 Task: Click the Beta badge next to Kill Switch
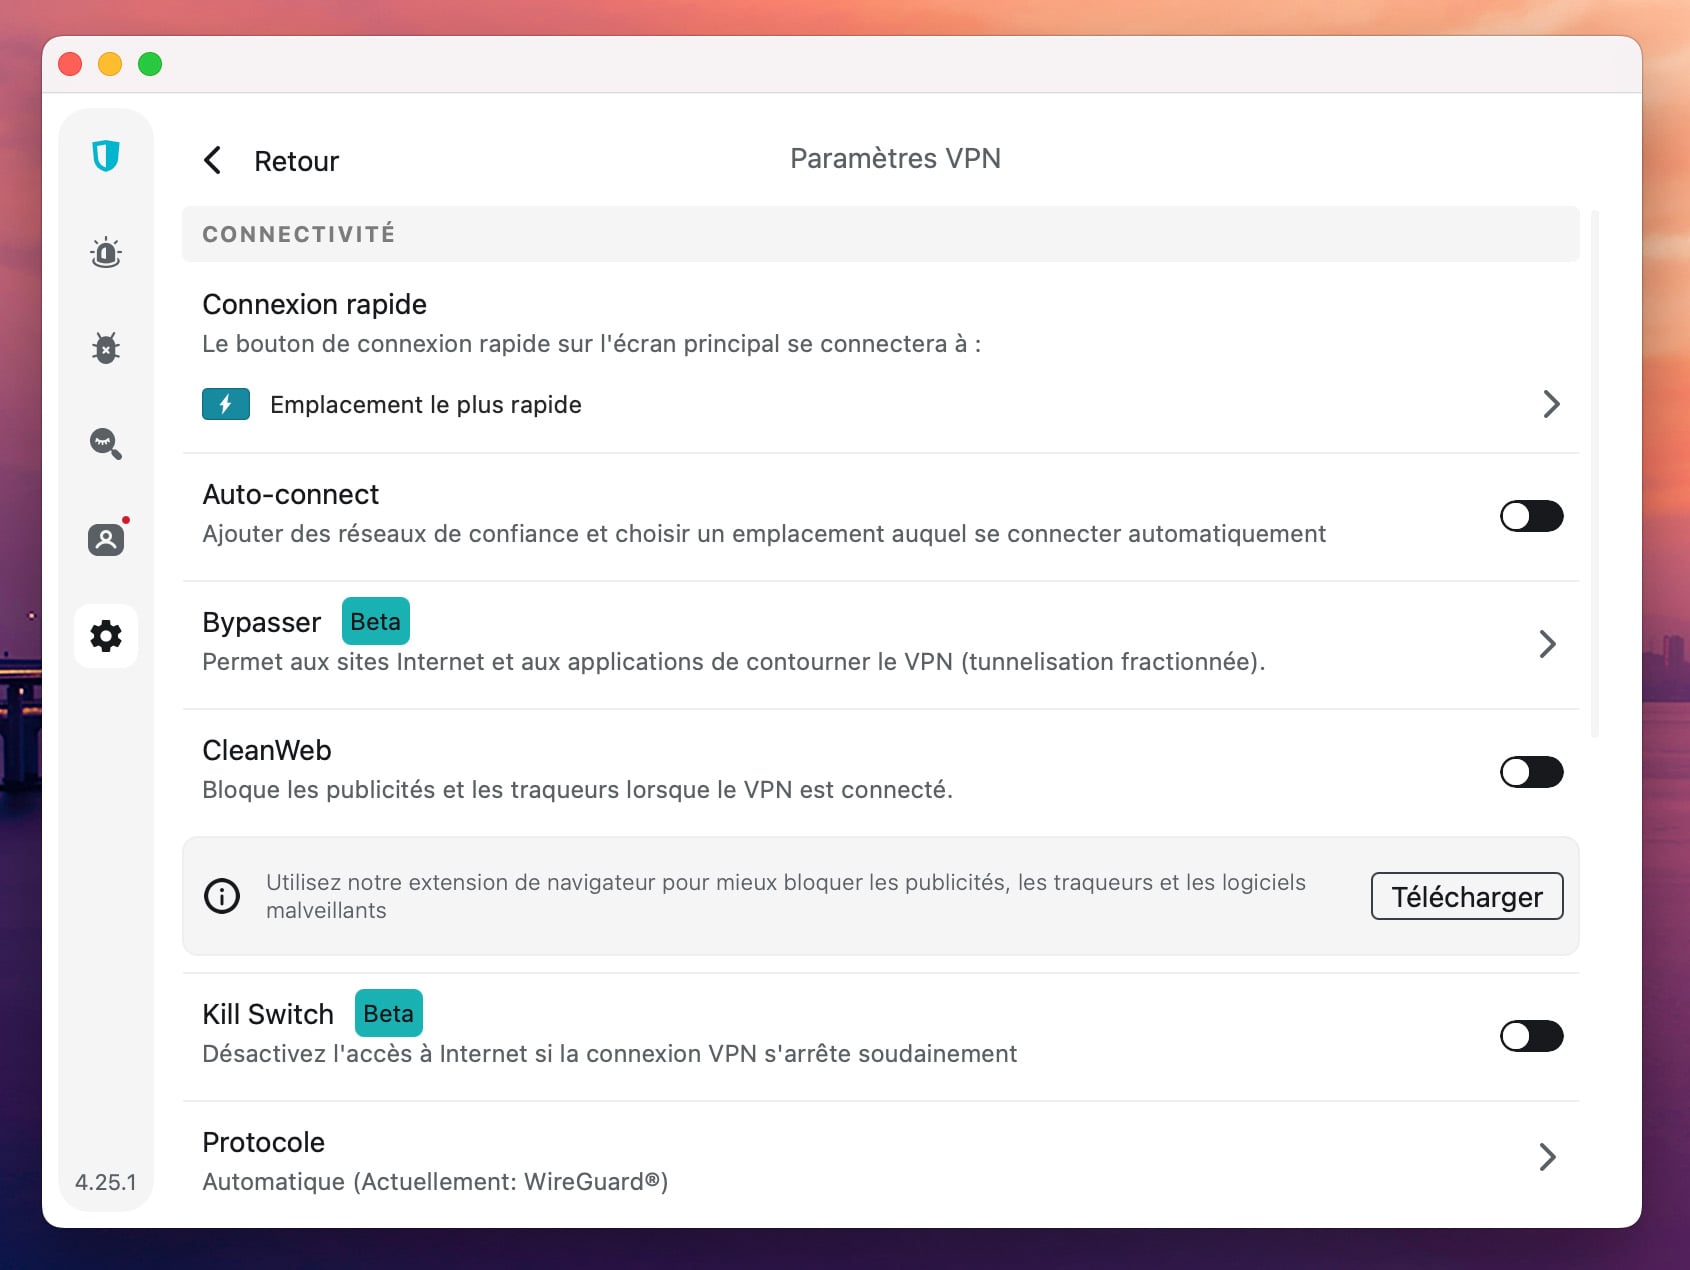tap(389, 1014)
